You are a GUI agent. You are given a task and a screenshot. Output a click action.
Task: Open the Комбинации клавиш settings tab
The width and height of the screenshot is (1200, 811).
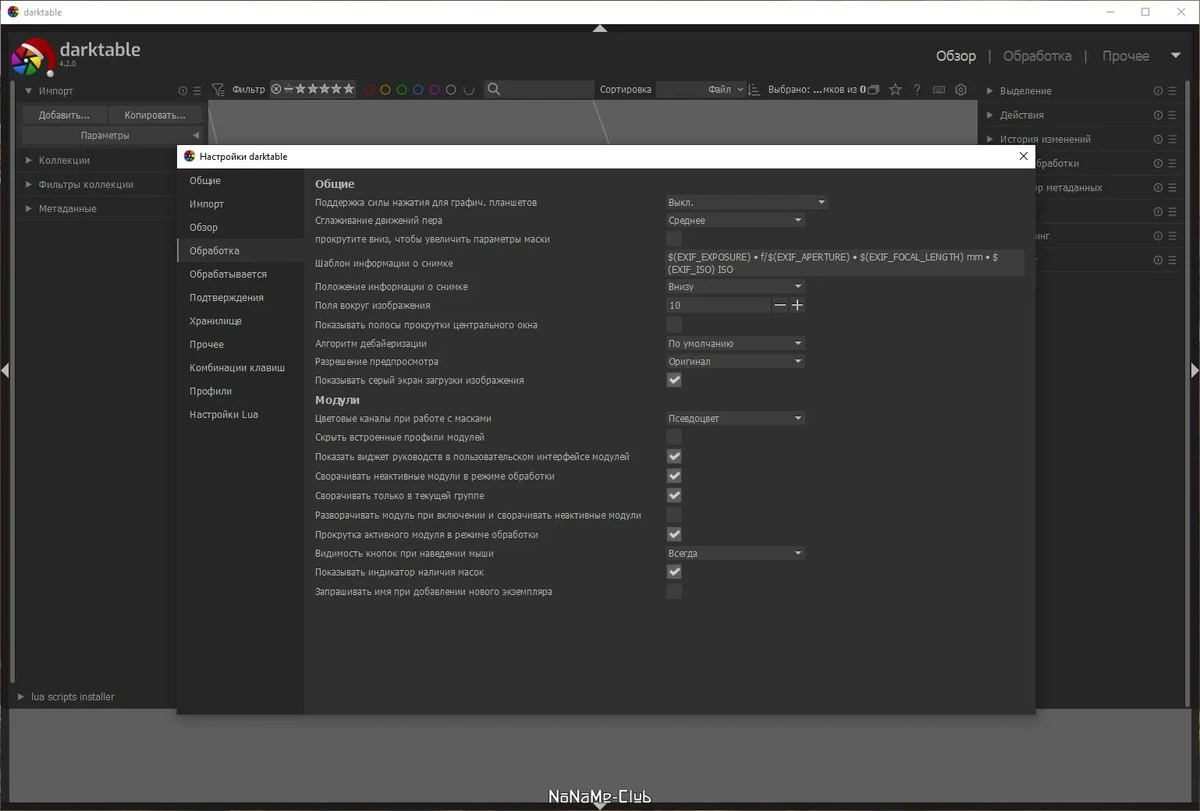(240, 367)
